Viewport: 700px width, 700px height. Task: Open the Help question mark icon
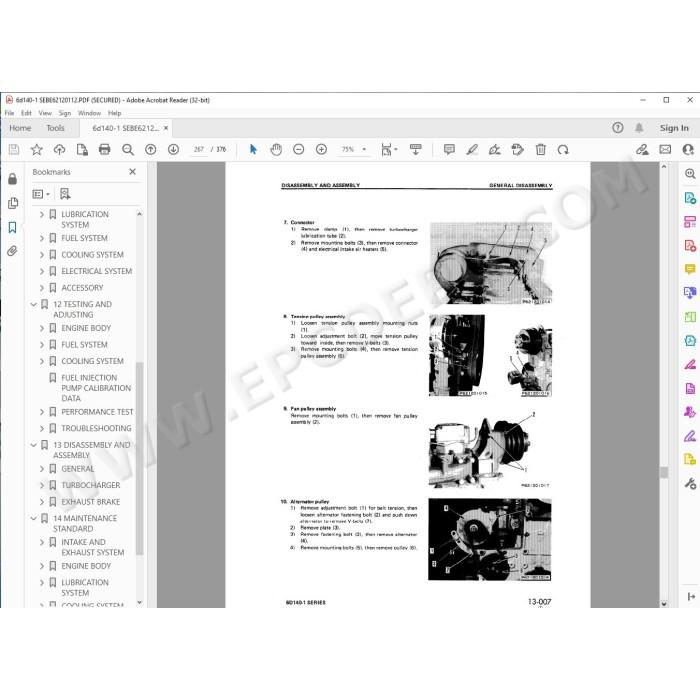click(x=617, y=128)
